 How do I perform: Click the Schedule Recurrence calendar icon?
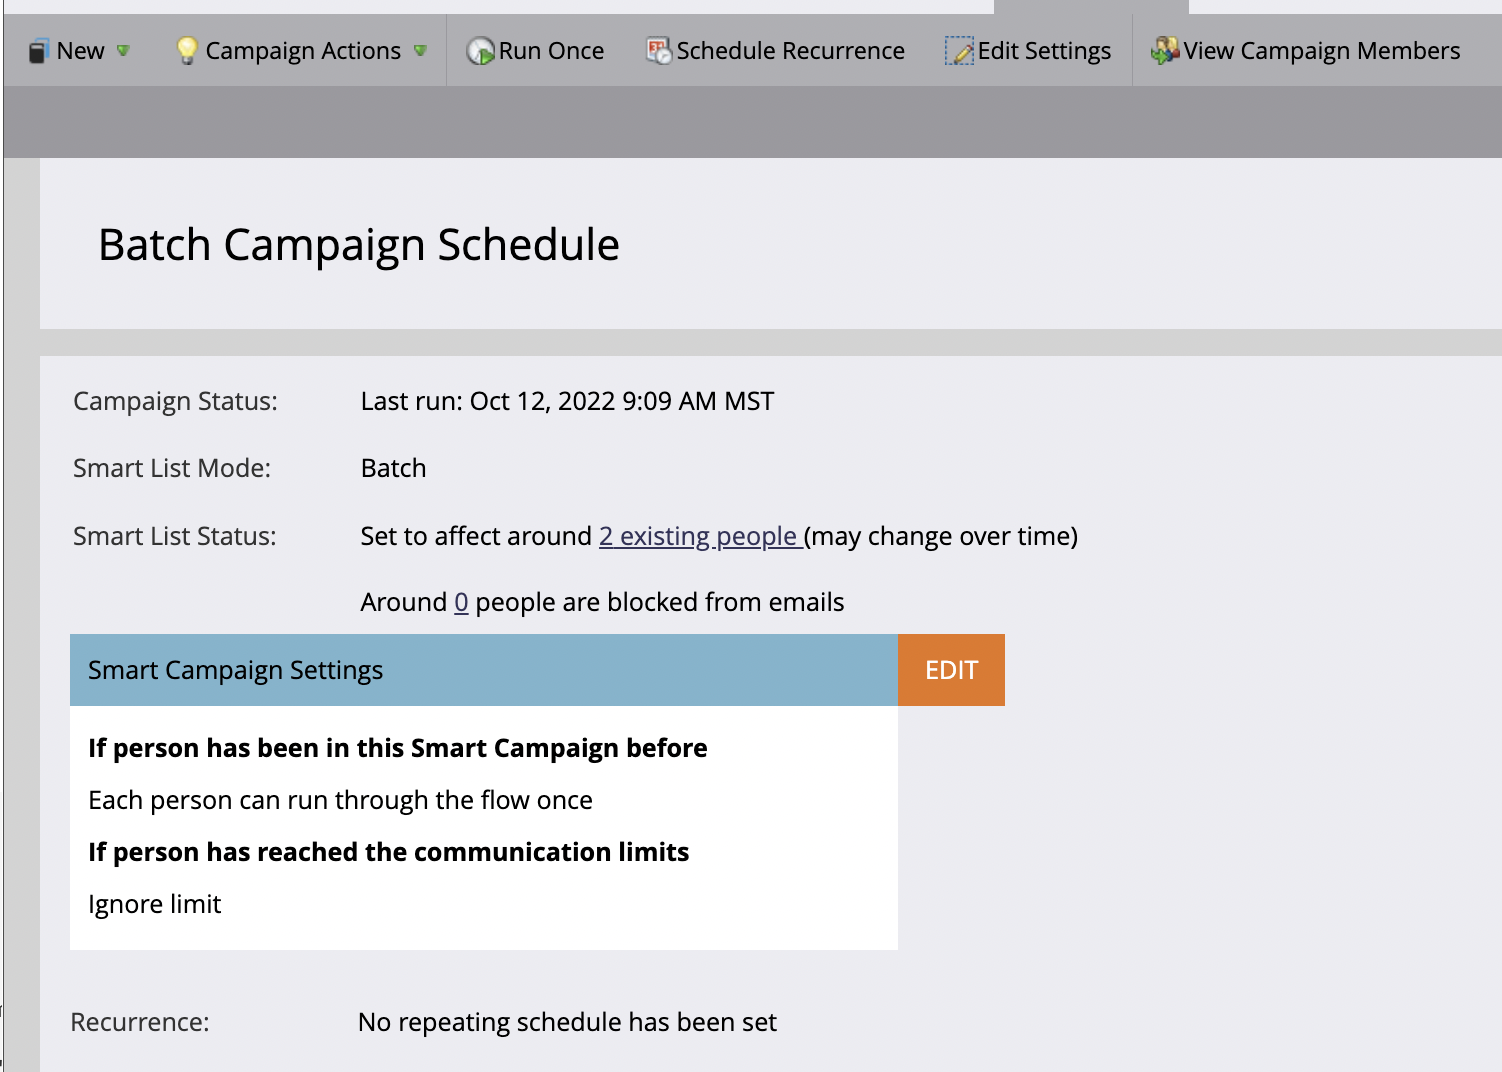pyautogui.click(x=659, y=51)
